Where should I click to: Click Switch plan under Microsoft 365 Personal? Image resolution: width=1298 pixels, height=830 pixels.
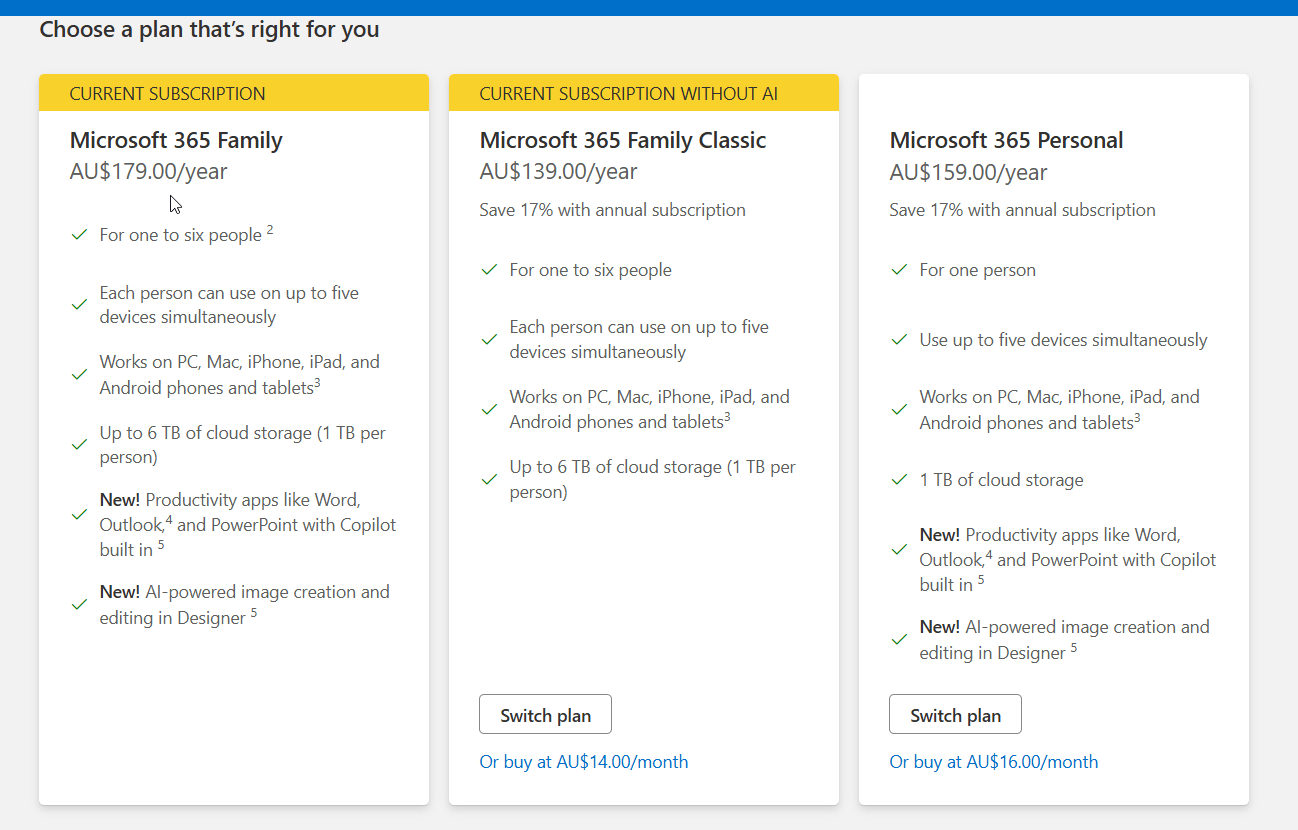click(x=955, y=714)
